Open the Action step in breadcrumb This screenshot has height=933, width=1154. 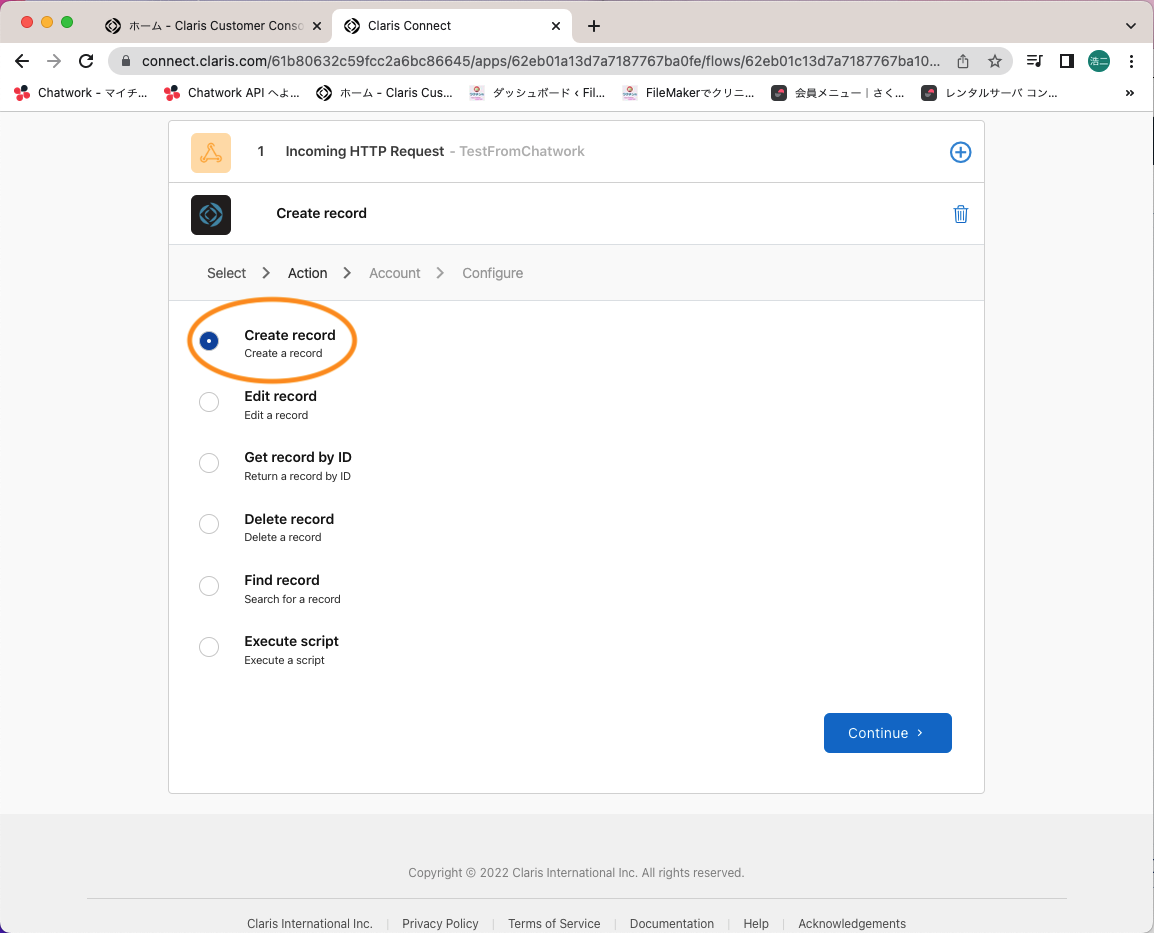click(x=308, y=273)
